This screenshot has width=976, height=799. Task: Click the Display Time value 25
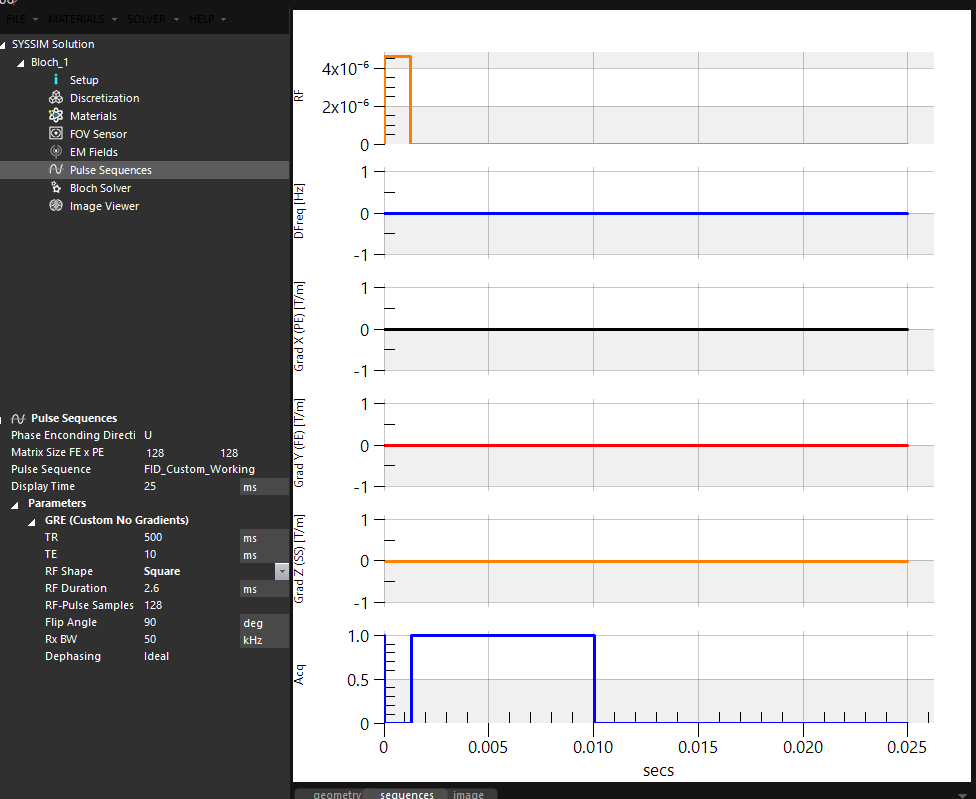150,486
